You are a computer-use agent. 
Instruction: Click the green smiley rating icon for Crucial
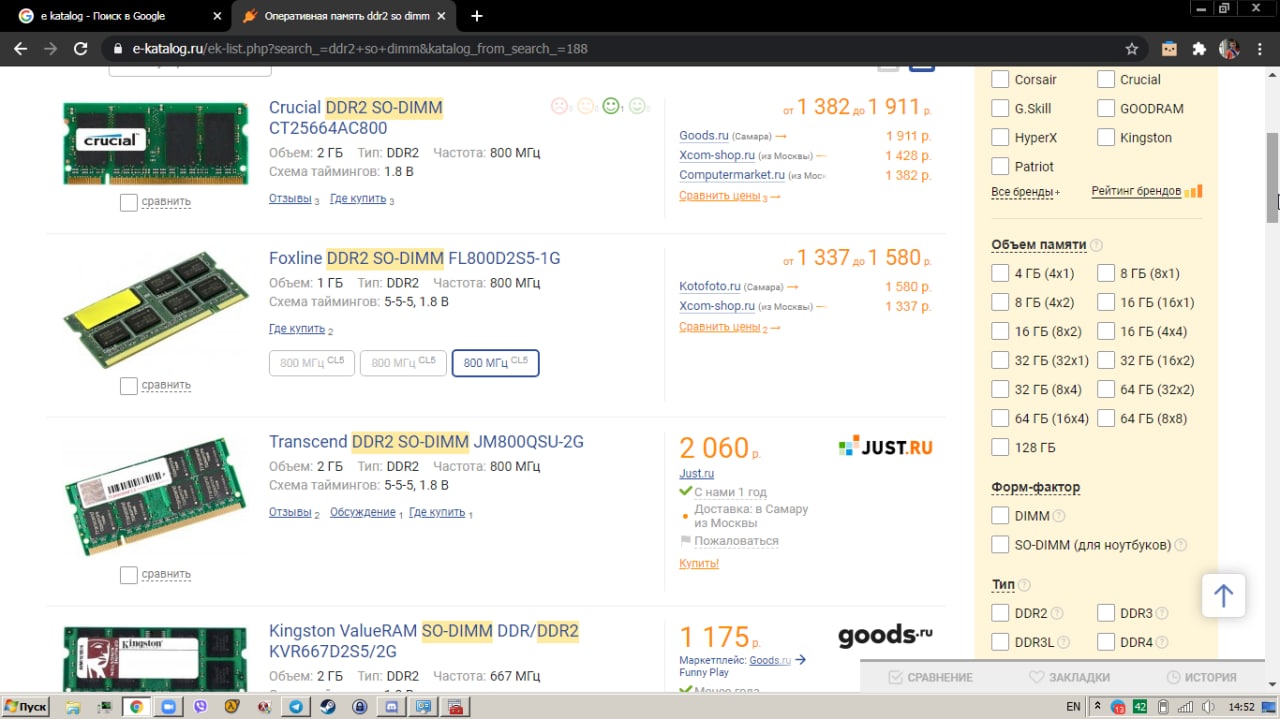[x=611, y=106]
